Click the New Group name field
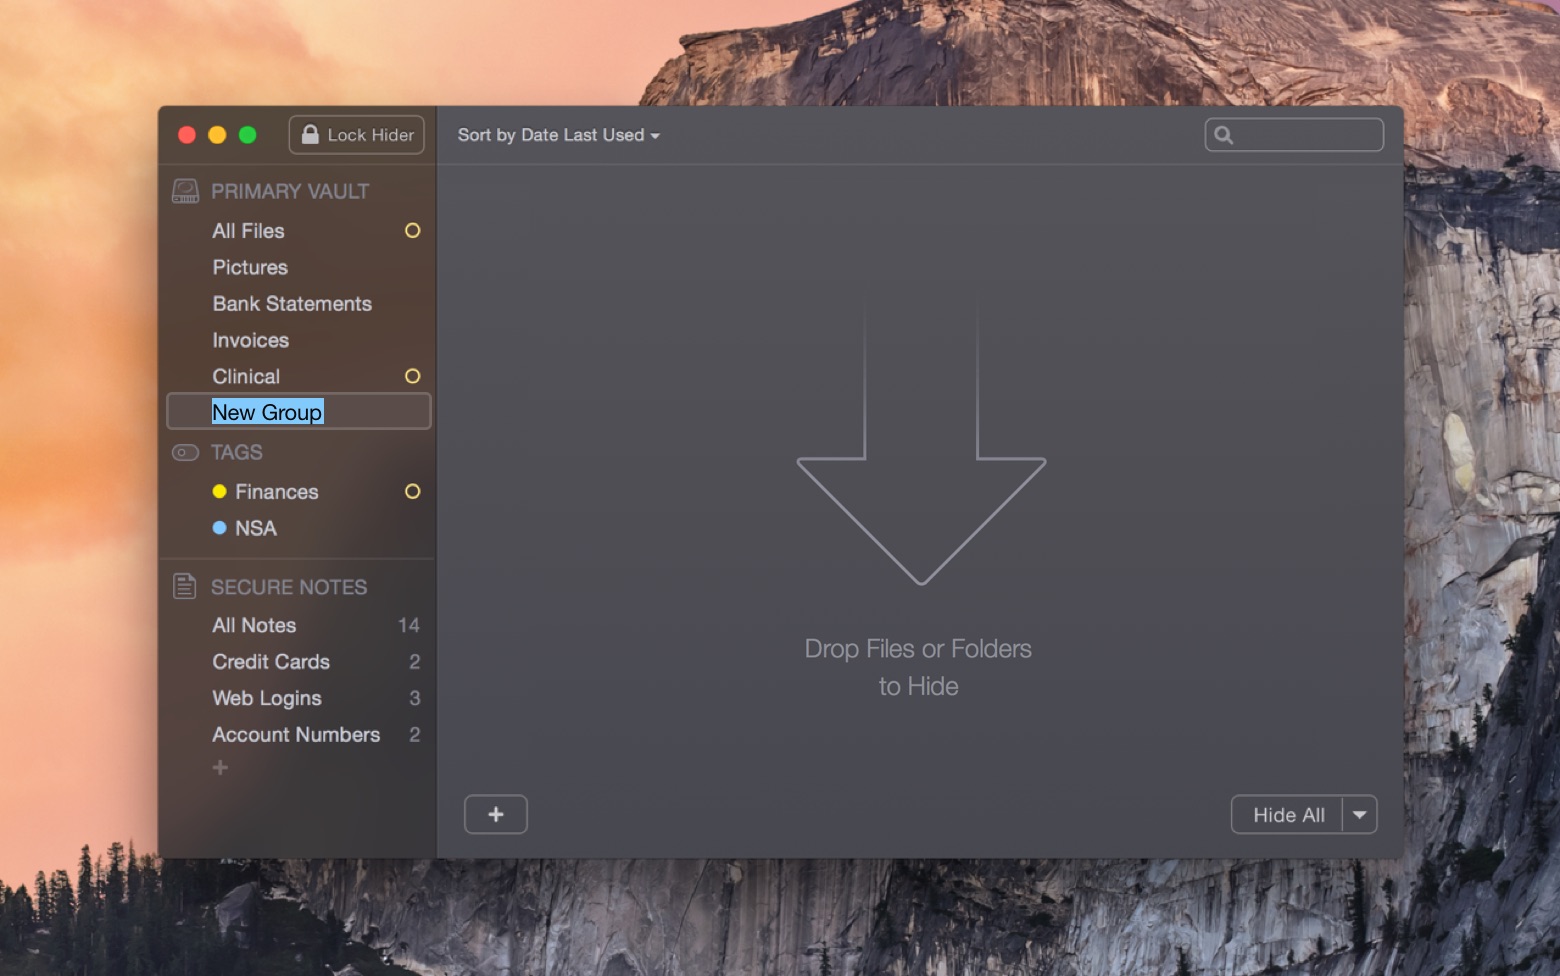This screenshot has width=1560, height=976. (x=298, y=412)
